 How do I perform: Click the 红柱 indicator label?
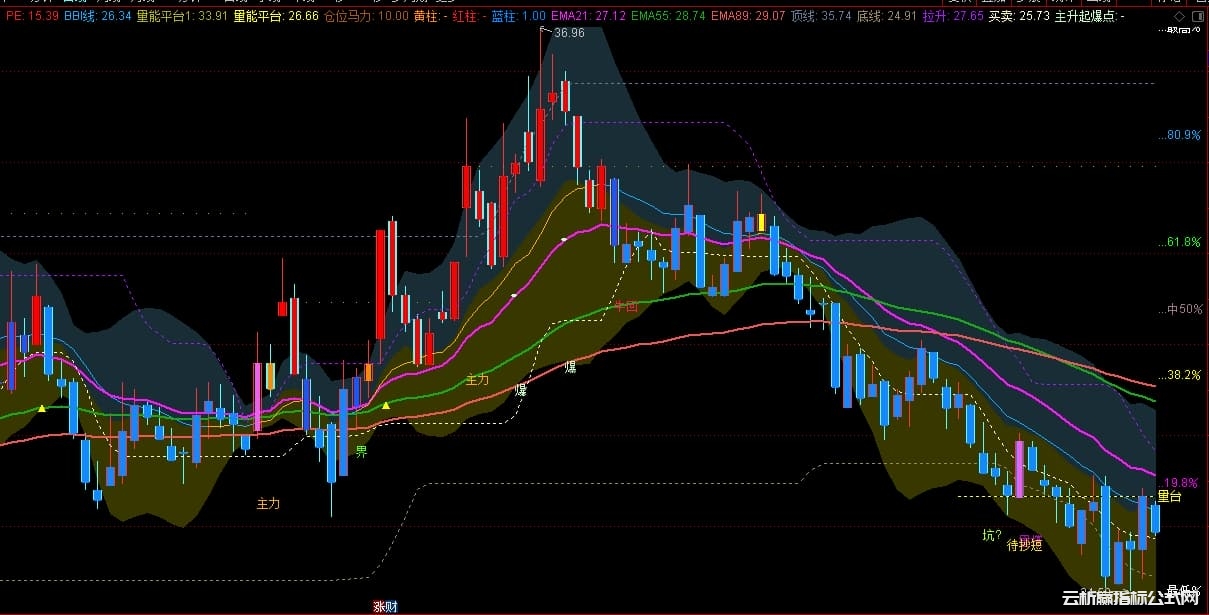point(469,17)
